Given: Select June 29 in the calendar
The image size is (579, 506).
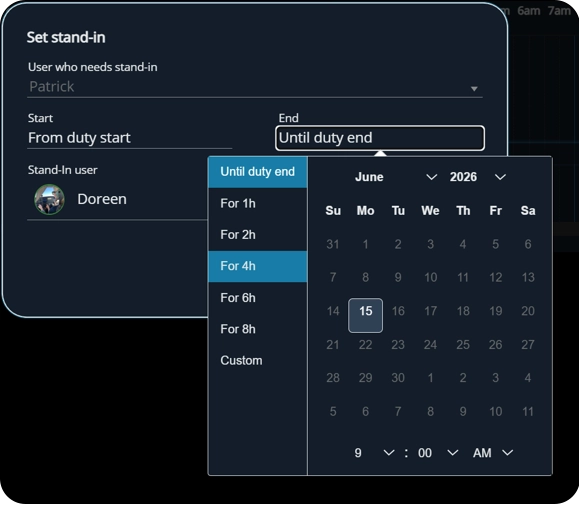Looking at the screenshot, I should pyautogui.click(x=366, y=378).
